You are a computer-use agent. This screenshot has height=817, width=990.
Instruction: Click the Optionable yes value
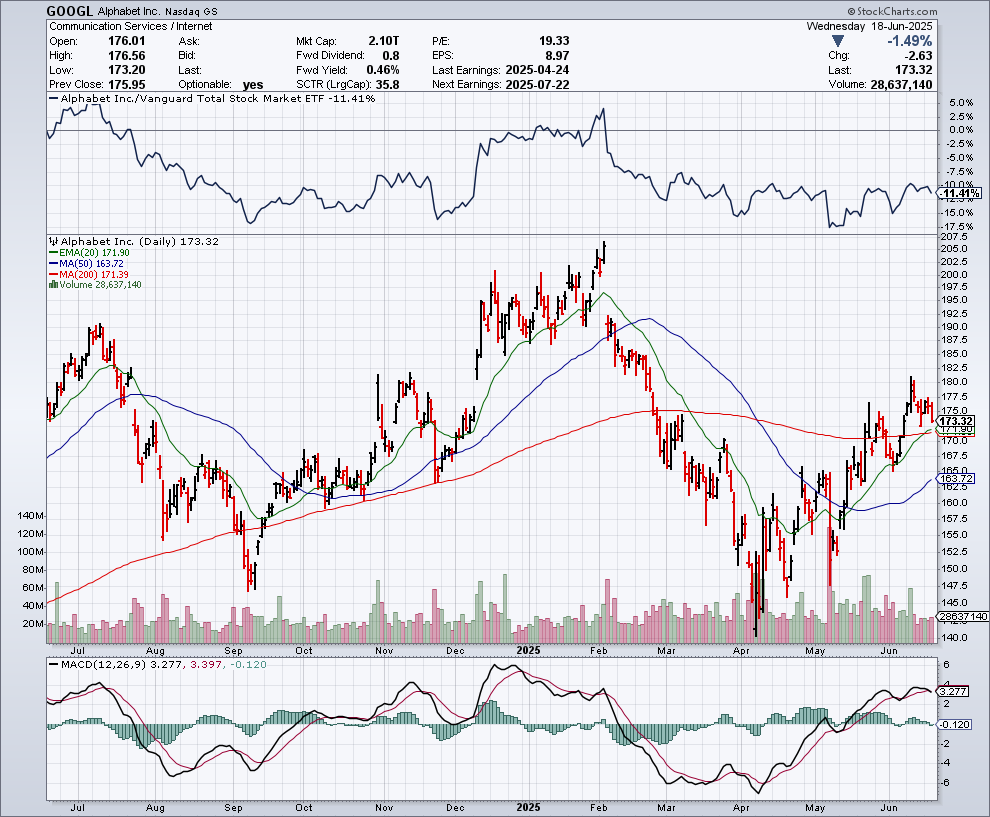coord(253,85)
